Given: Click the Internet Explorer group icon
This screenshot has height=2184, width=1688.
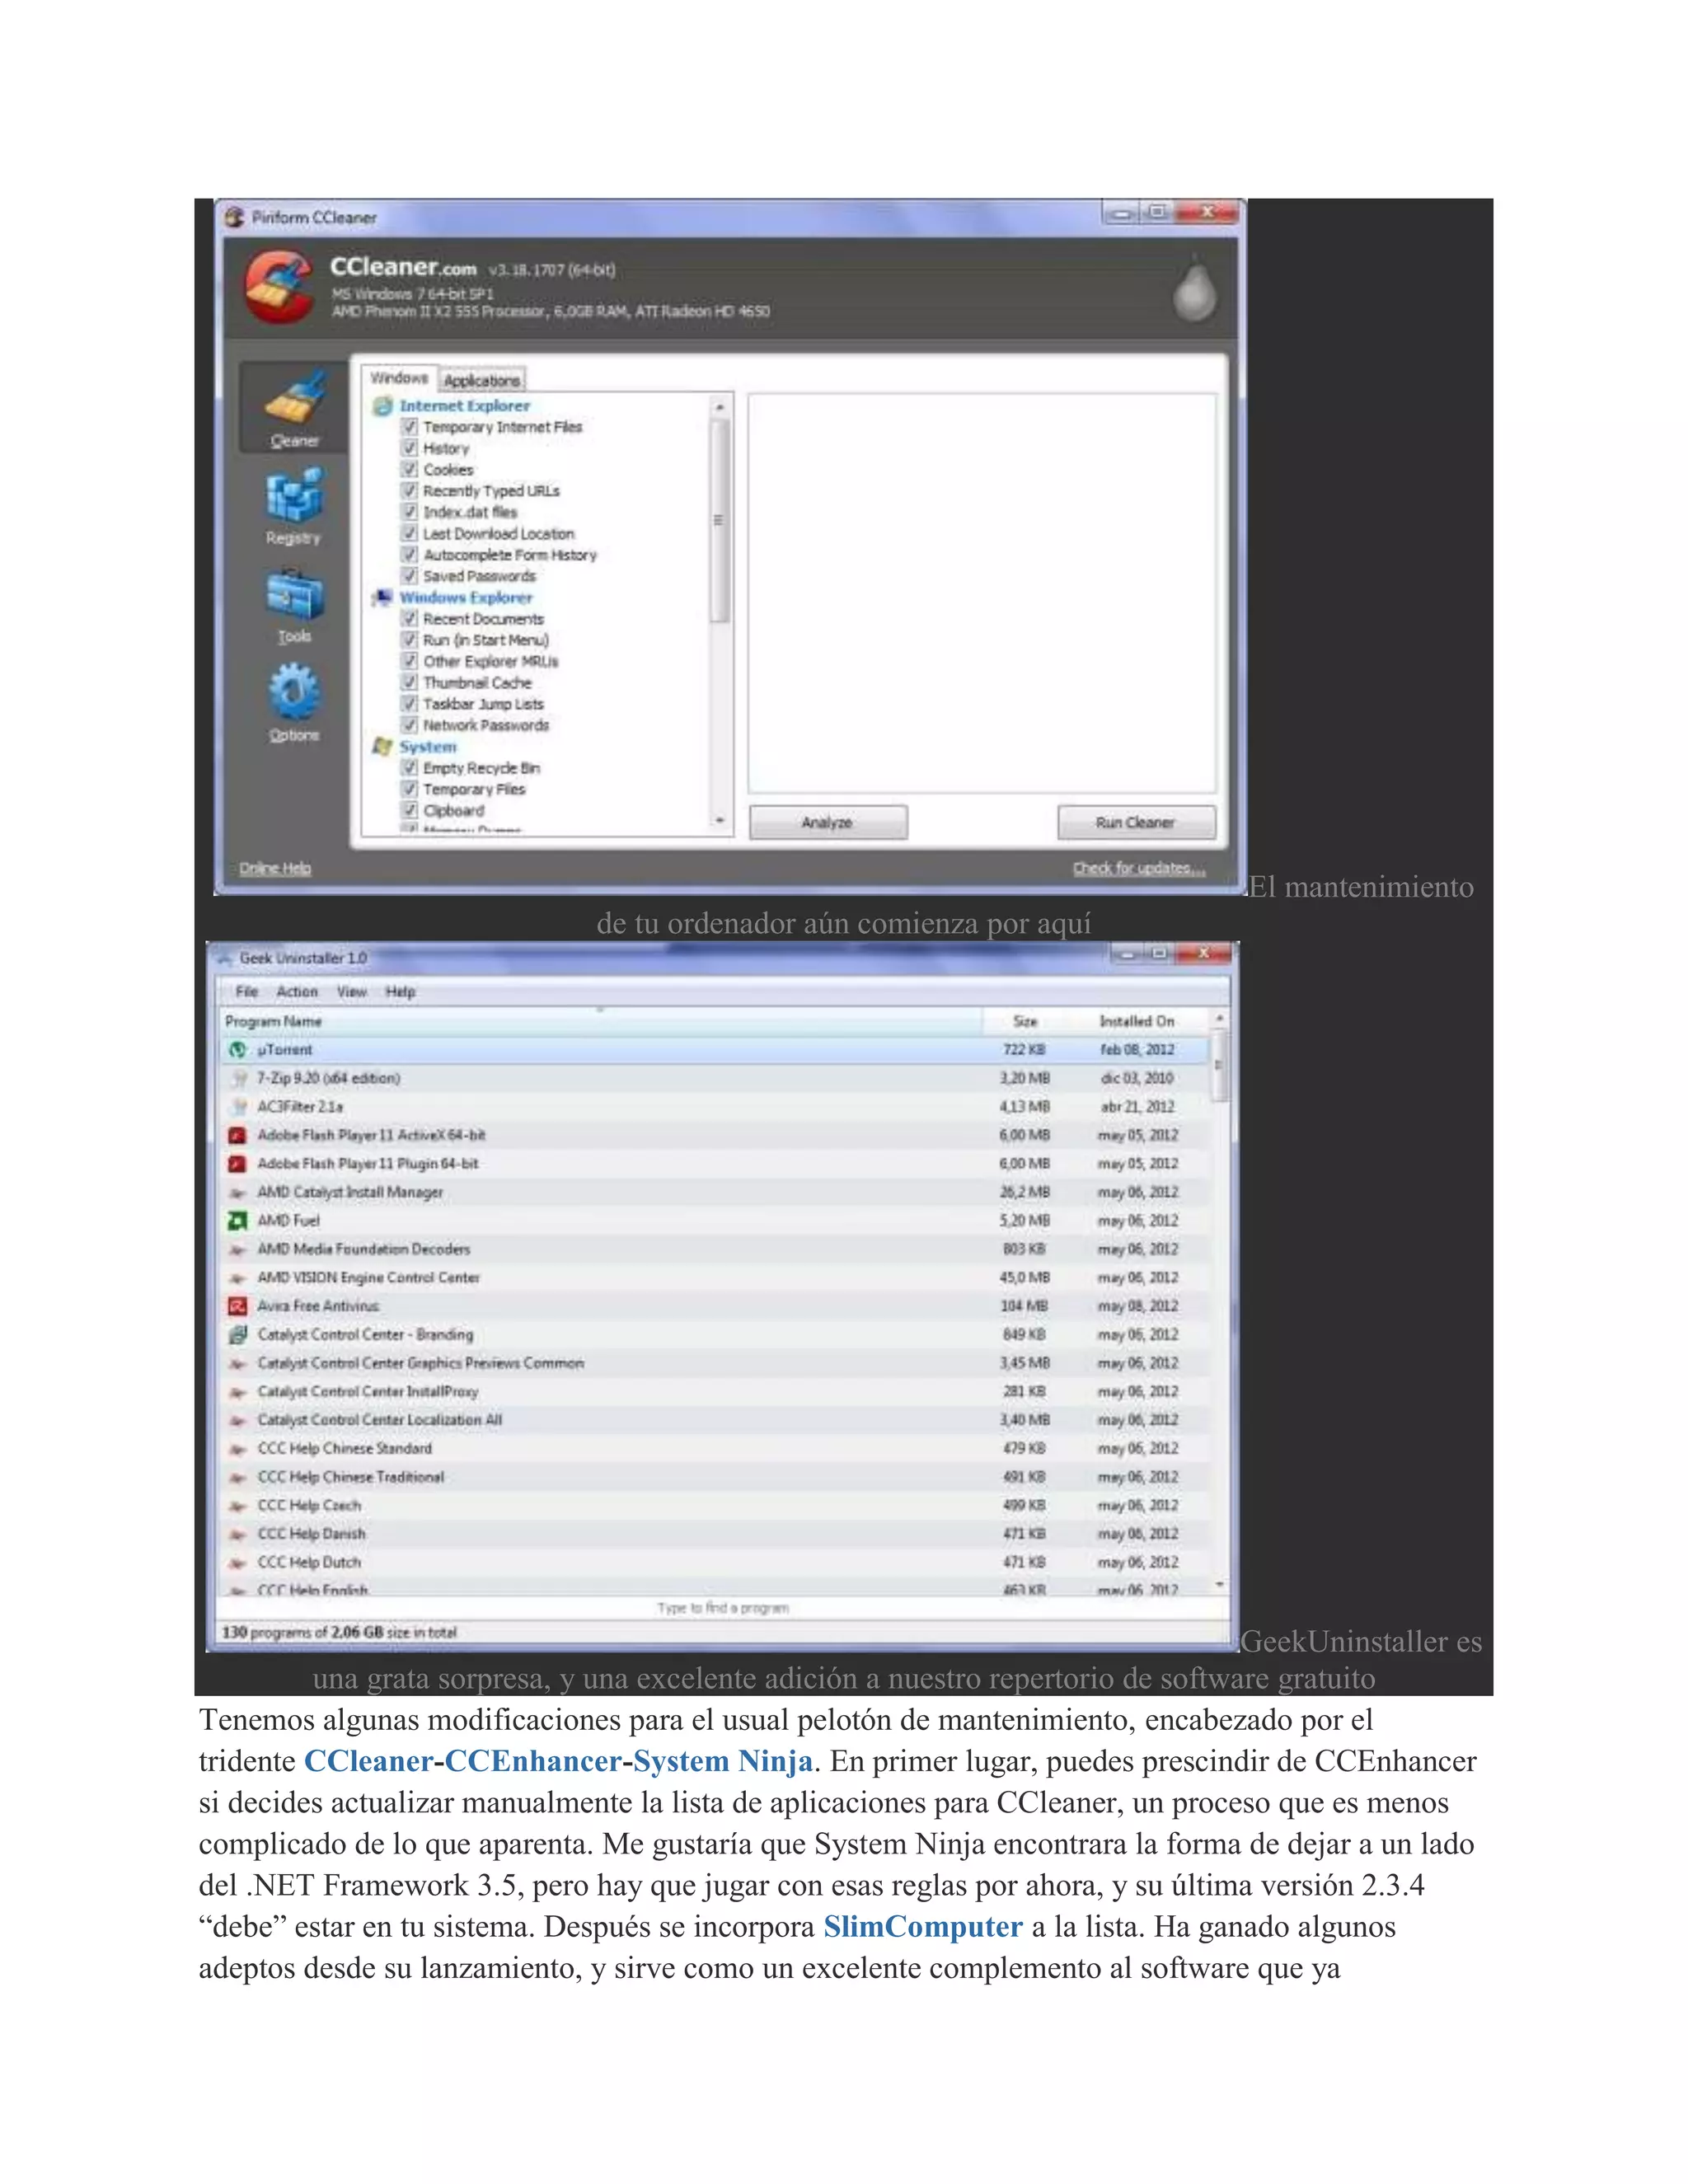Looking at the screenshot, I should pyautogui.click(x=382, y=406).
